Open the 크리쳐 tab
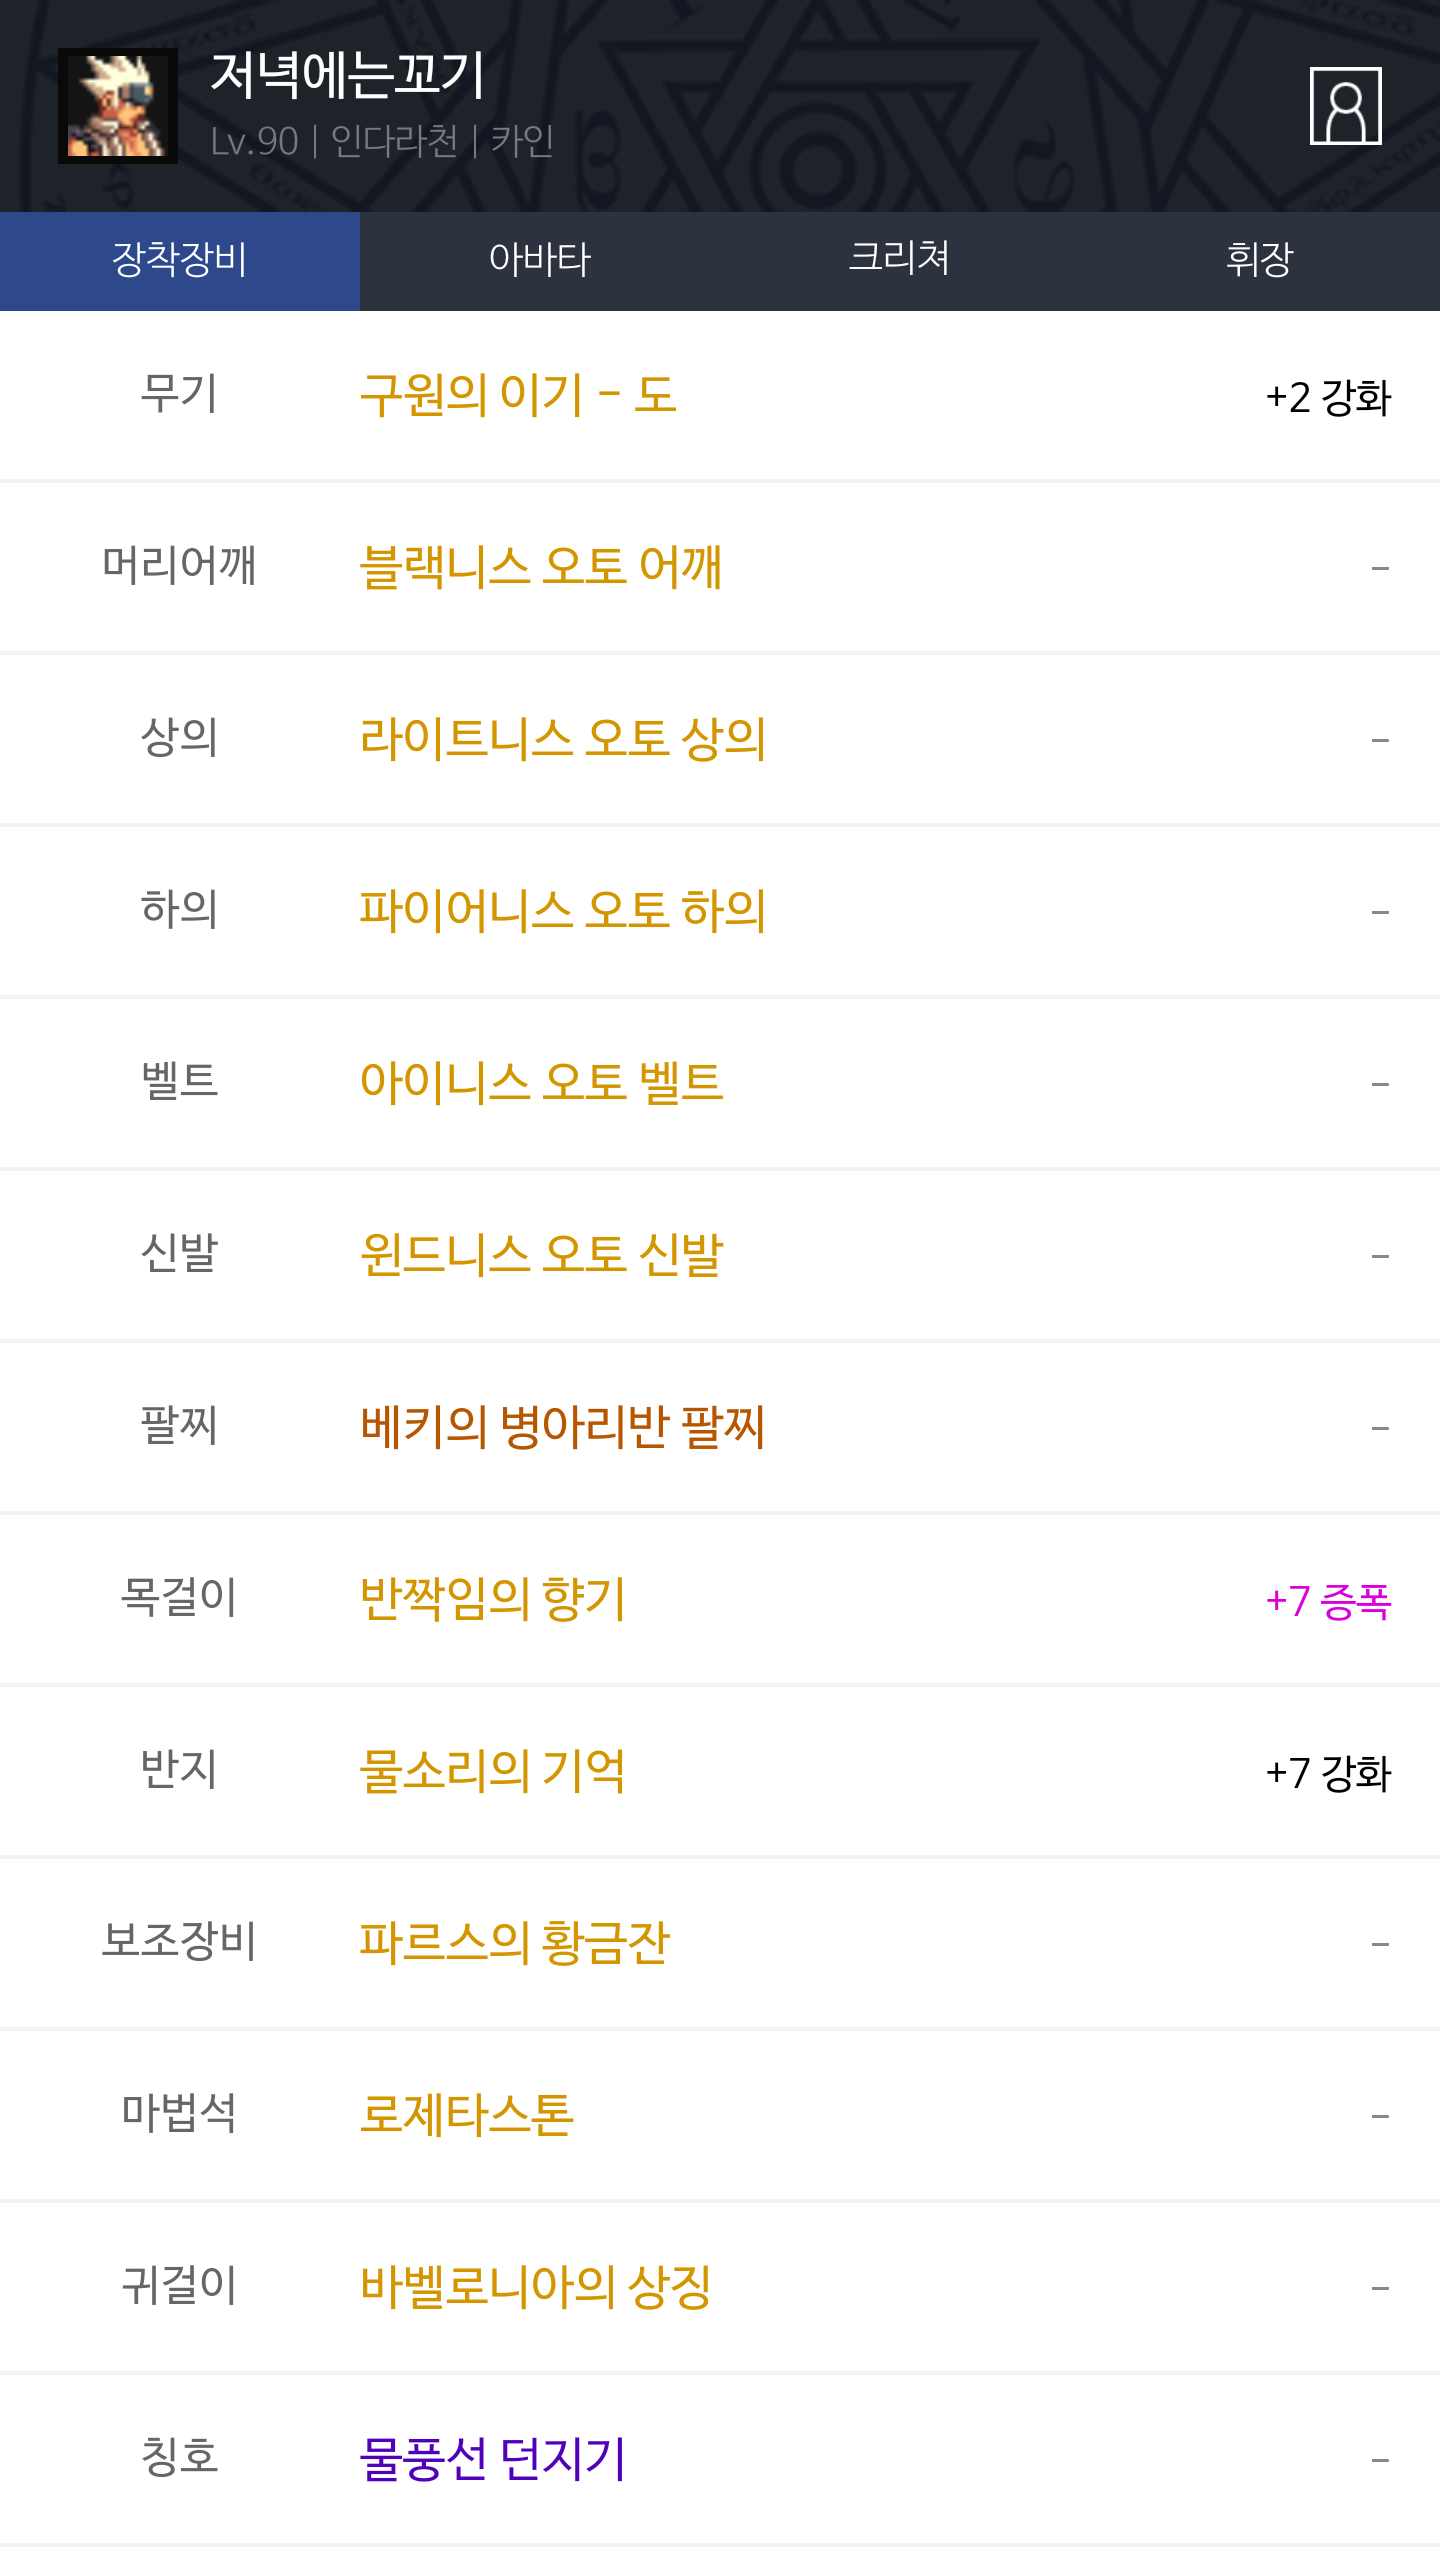Viewport: 1440px width, 2560px height. click(x=899, y=260)
